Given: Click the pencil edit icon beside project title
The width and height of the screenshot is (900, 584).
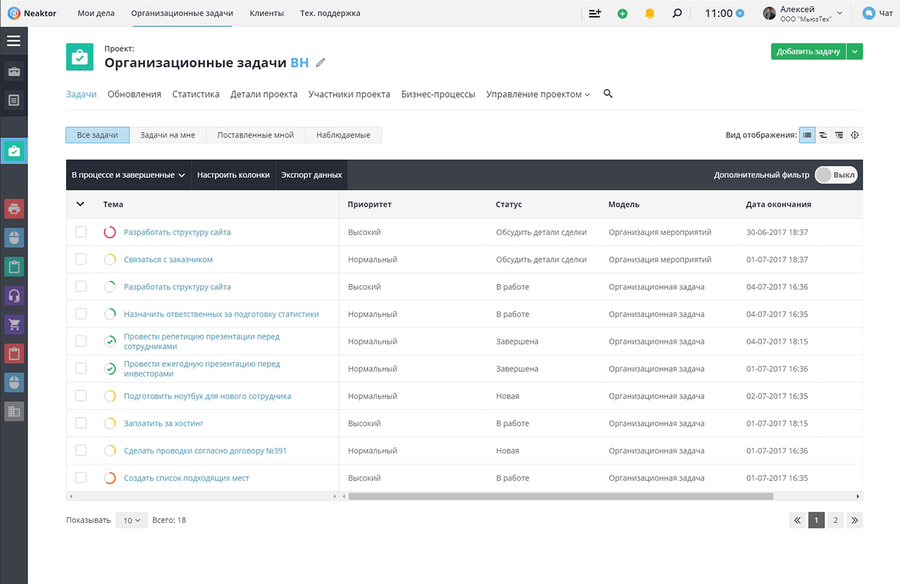Looking at the screenshot, I should tap(321, 63).
